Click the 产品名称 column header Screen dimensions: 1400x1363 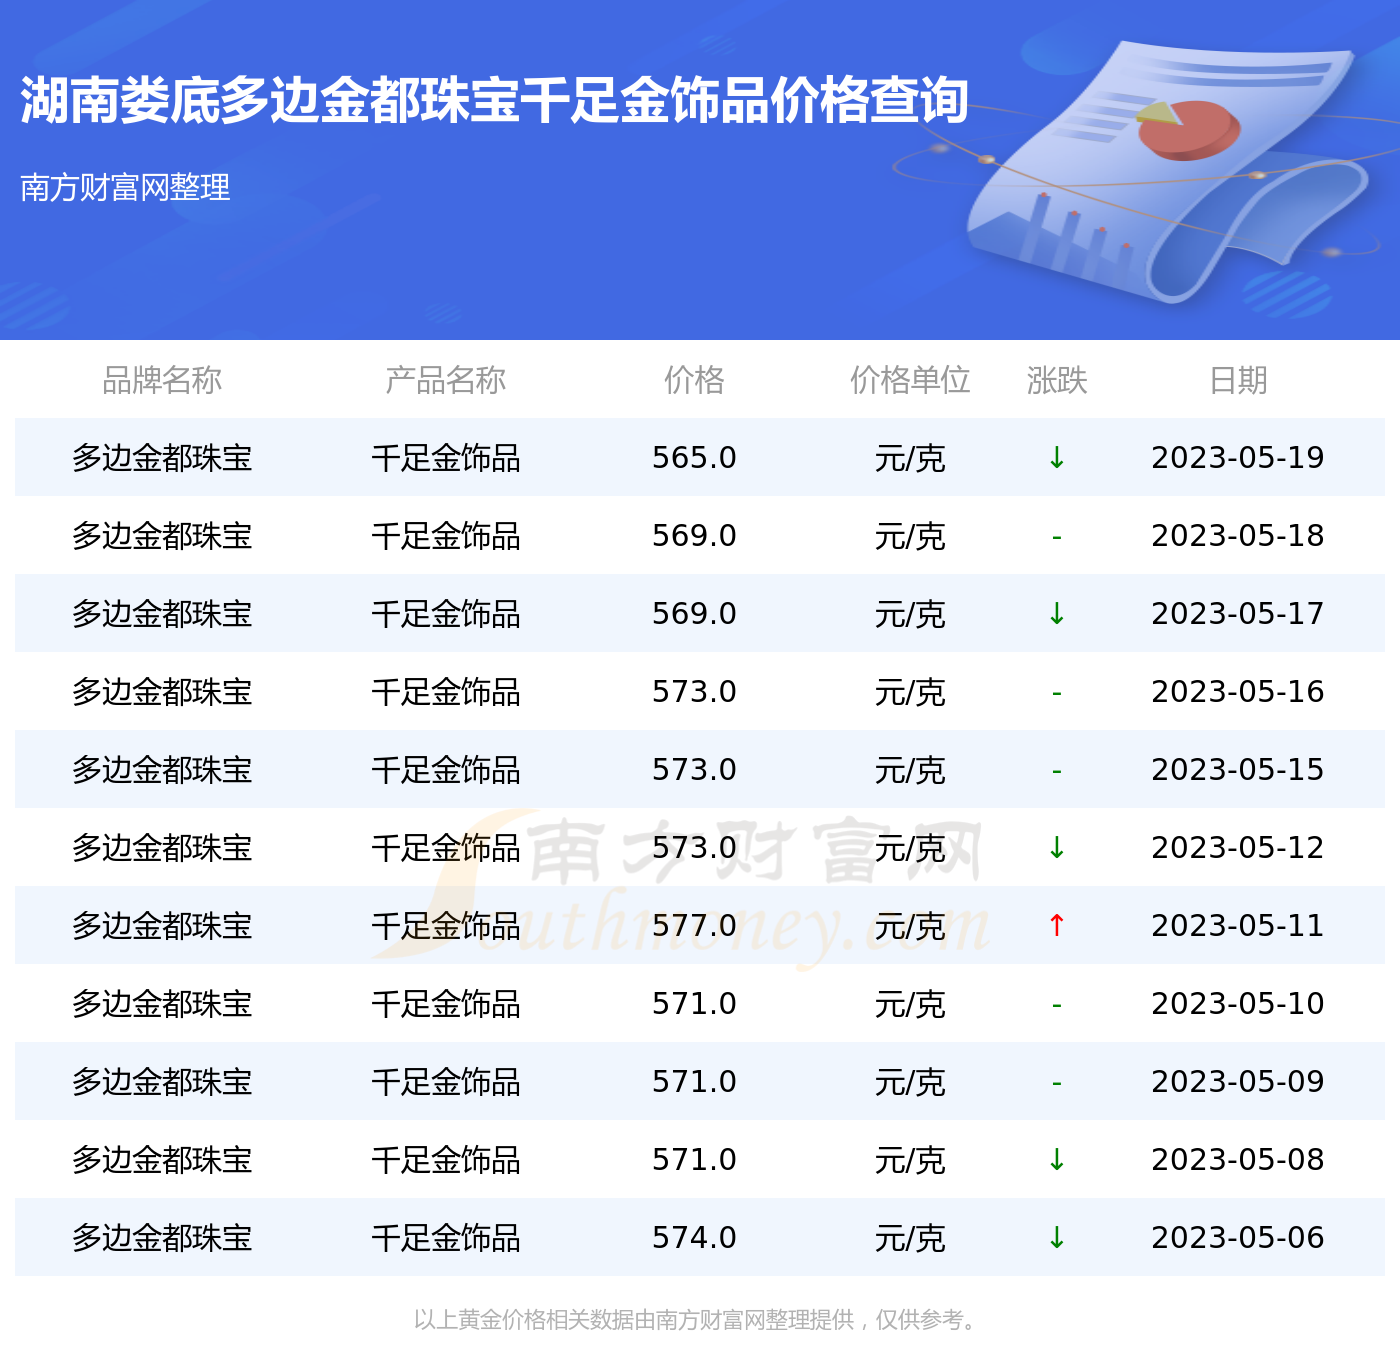tap(446, 380)
